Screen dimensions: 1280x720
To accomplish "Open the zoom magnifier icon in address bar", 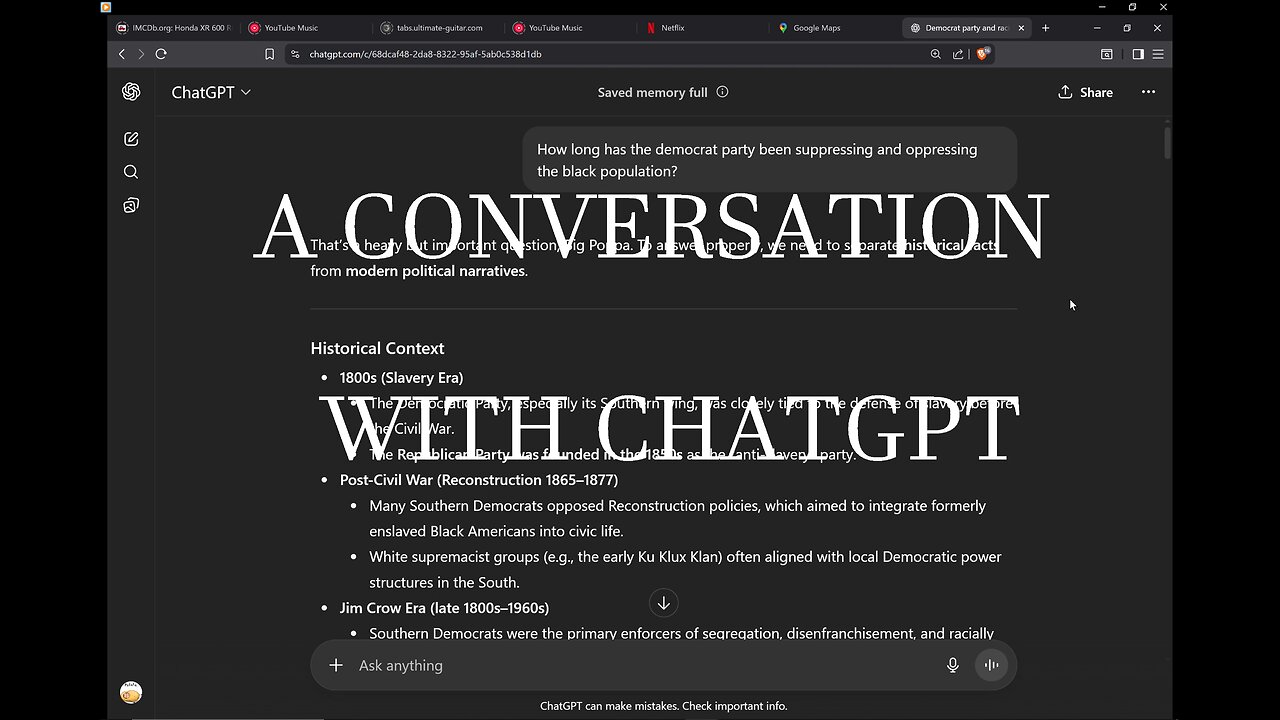I will 936,54.
